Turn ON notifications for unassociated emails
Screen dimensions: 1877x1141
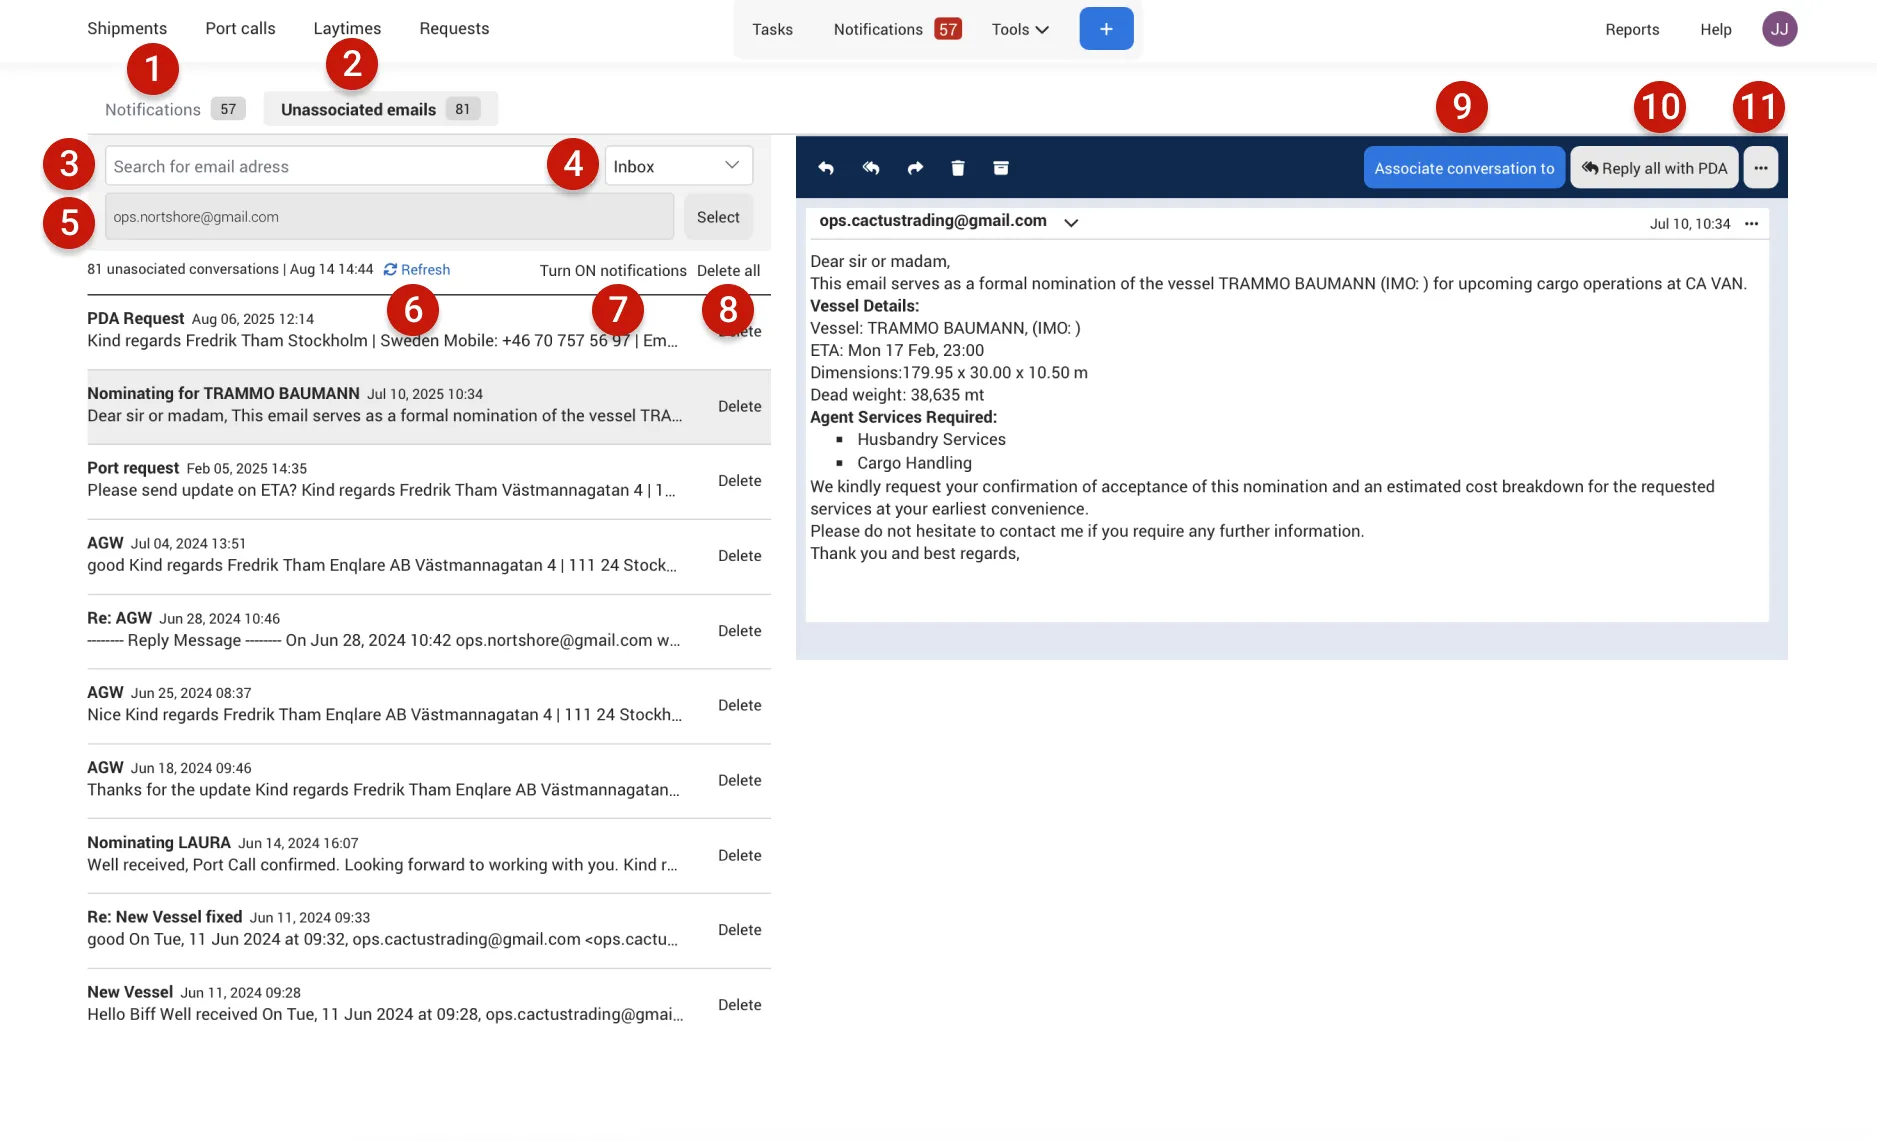coord(613,271)
